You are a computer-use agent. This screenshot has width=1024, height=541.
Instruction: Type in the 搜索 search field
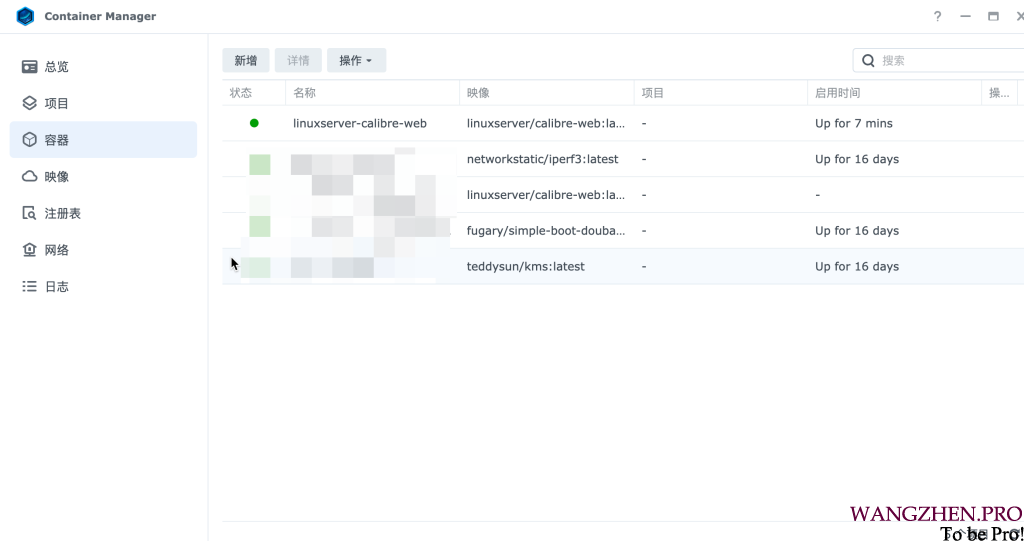click(x=945, y=61)
